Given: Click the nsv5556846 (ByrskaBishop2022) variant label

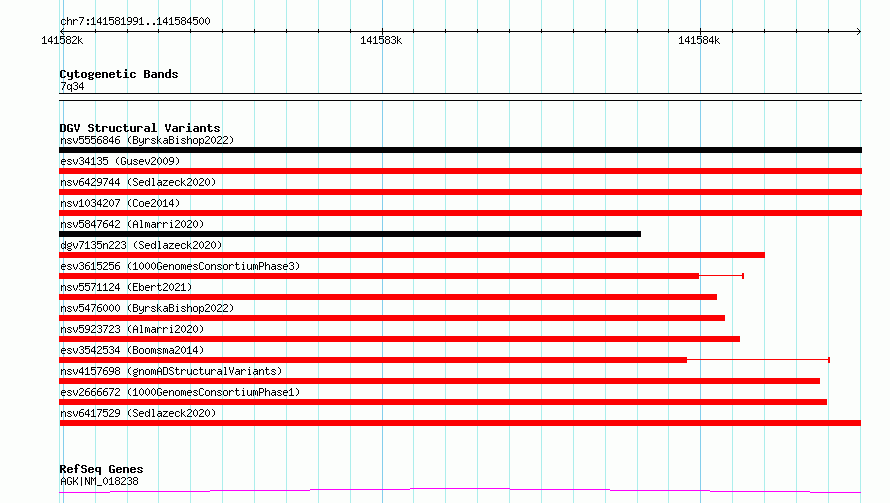Looking at the screenshot, I should [x=147, y=140].
